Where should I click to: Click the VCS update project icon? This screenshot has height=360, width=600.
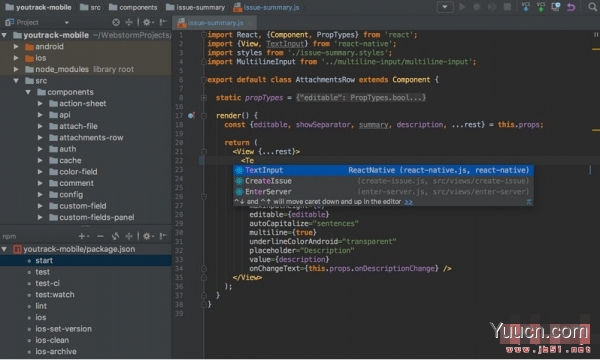pyautogui.click(x=526, y=7)
